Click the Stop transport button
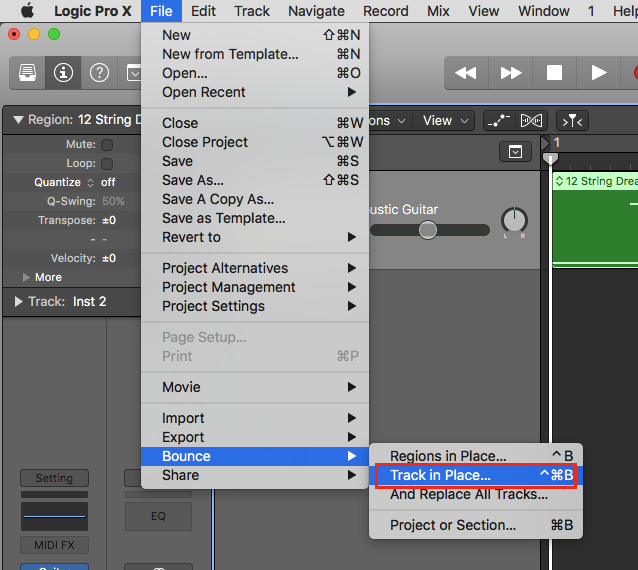638x570 pixels. 554,73
